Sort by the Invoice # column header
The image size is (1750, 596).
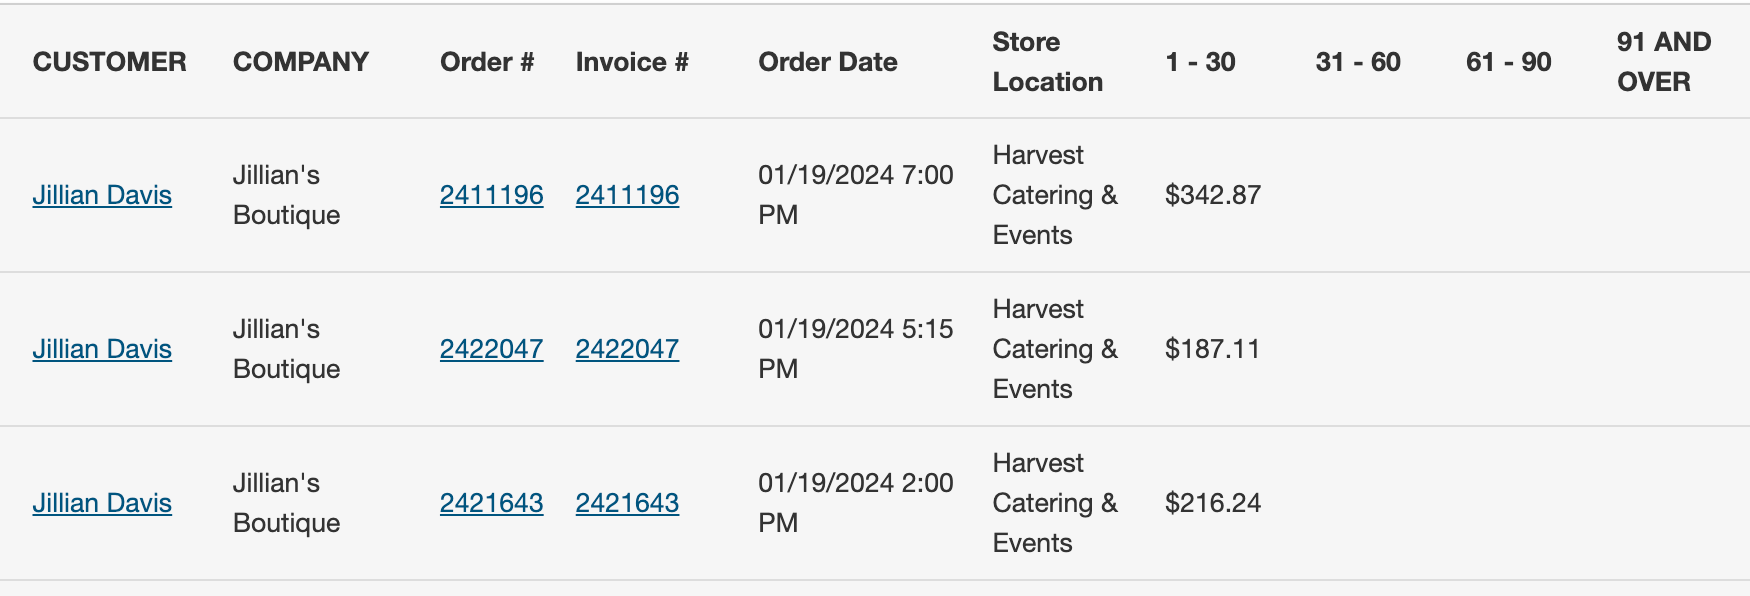click(x=631, y=61)
